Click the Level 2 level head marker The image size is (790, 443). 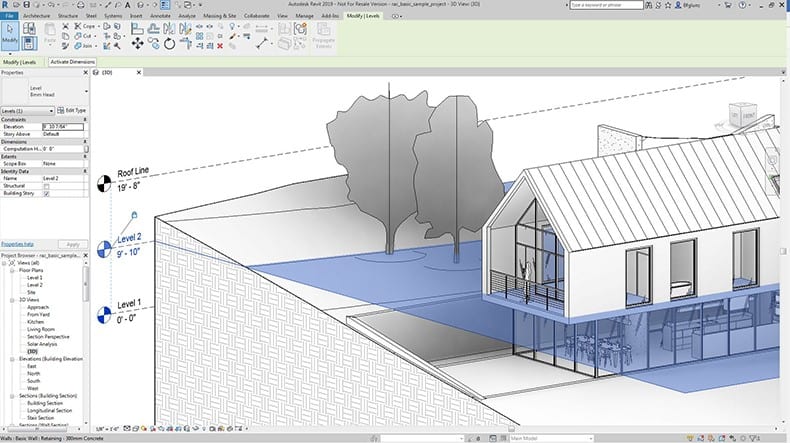coord(103,250)
